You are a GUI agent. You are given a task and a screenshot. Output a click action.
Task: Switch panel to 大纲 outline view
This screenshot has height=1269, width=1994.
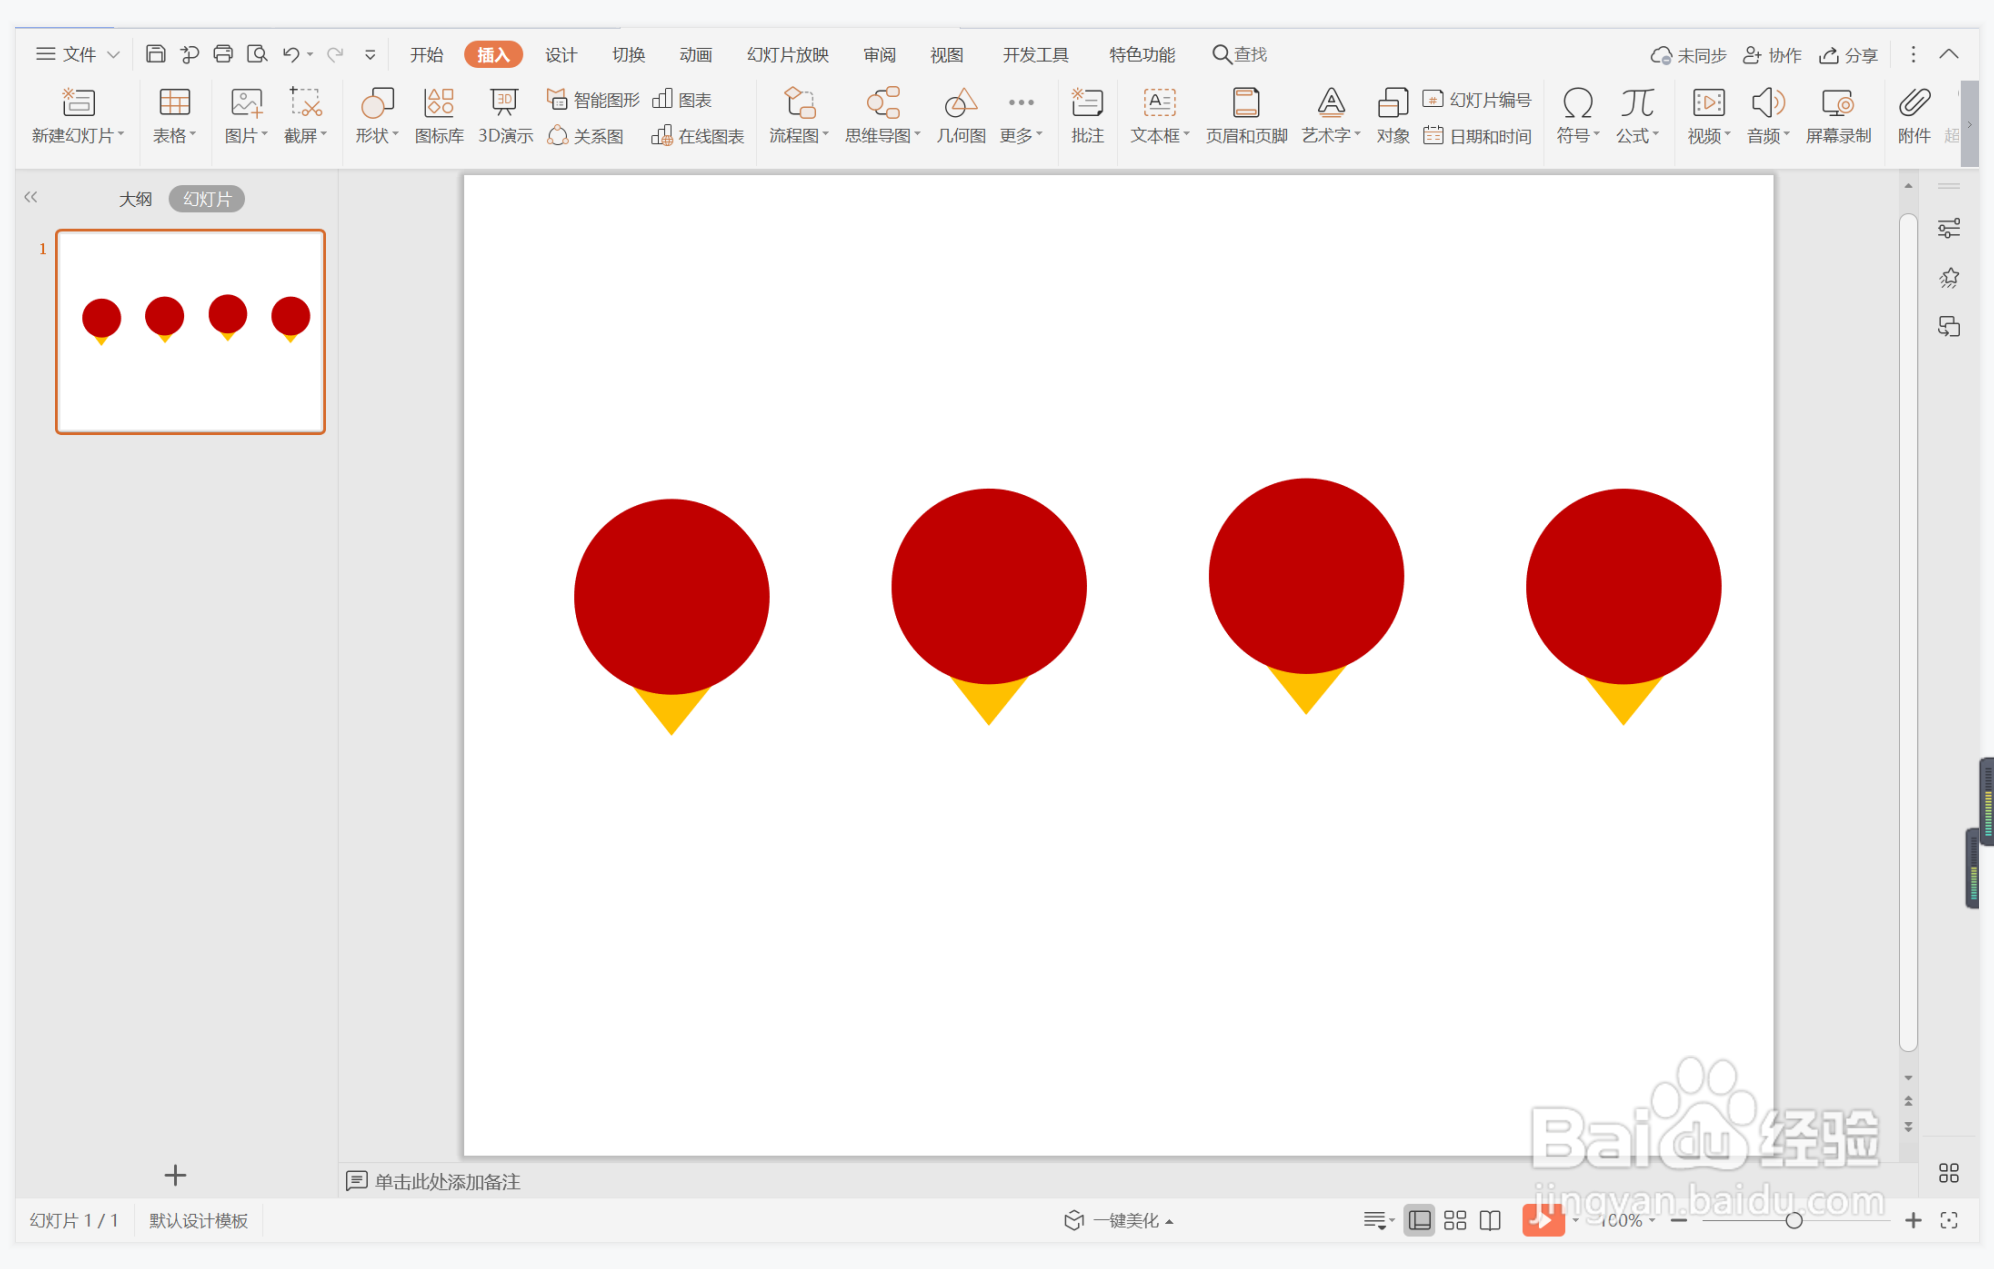[136, 199]
